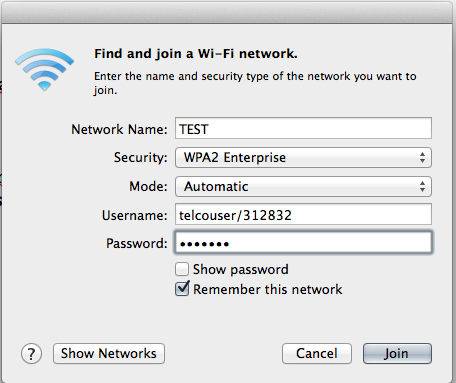Click the "Network Name:" field label
The width and height of the screenshot is (456, 383).
click(x=119, y=129)
